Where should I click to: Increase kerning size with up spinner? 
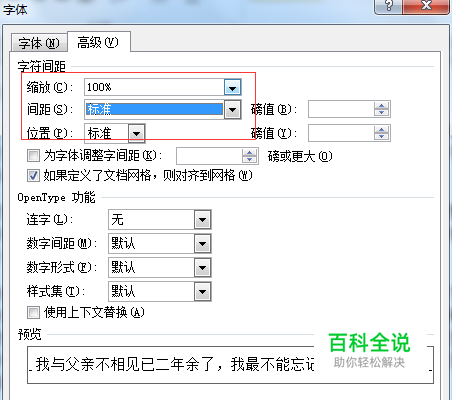249,152
